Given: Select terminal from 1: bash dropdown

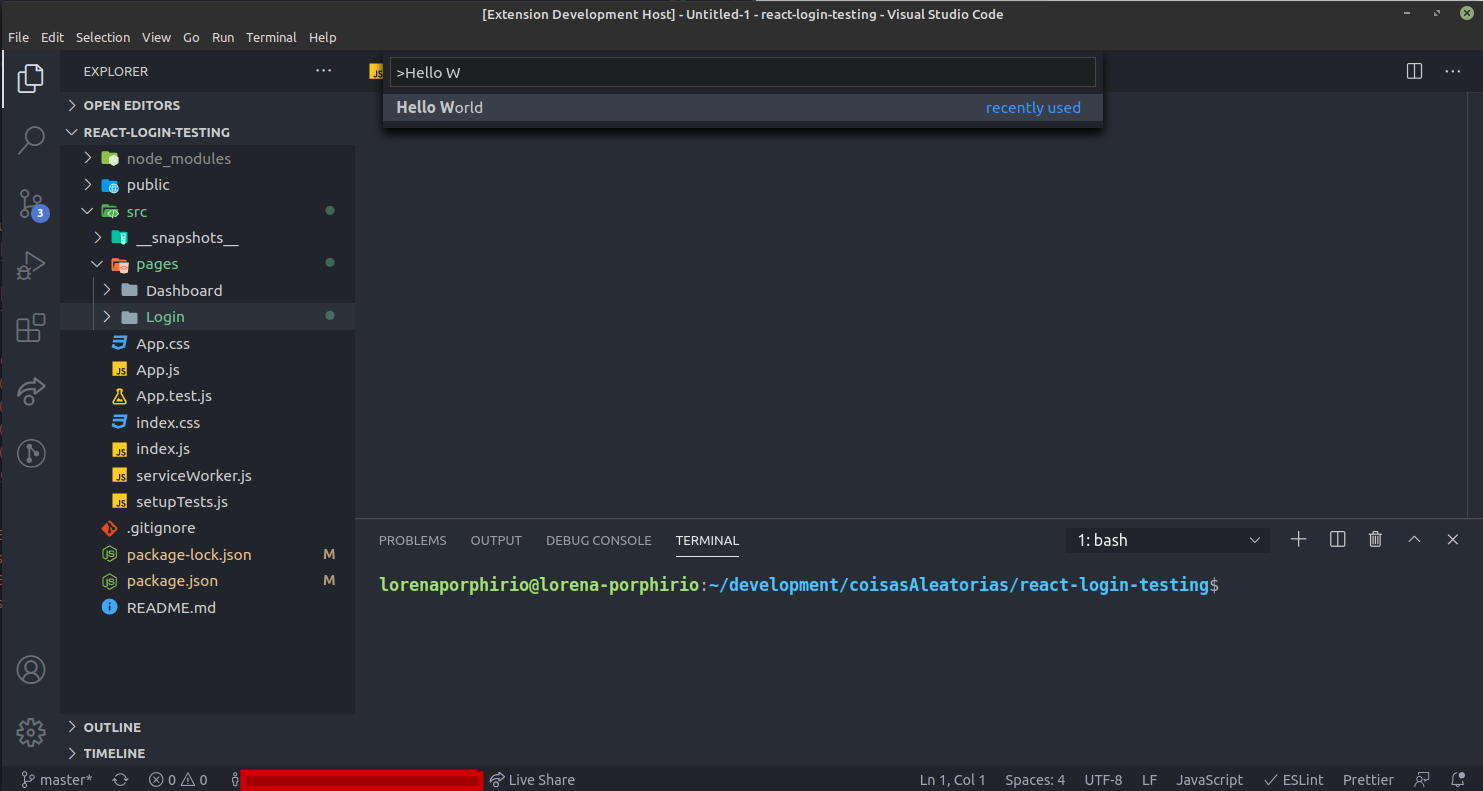Looking at the screenshot, I should point(1168,540).
